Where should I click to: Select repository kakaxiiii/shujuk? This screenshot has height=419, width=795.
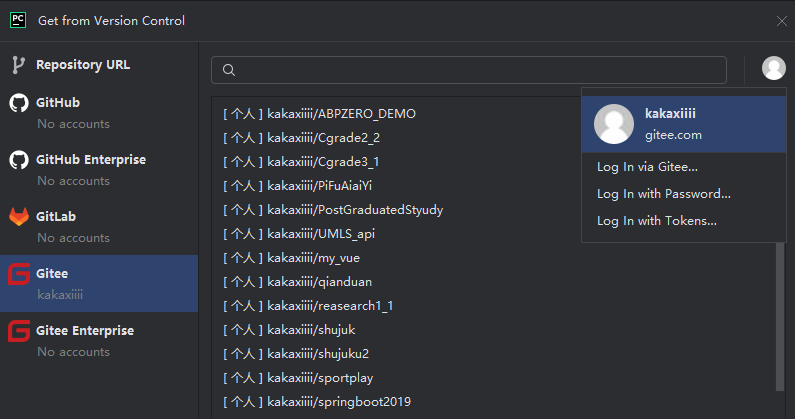pos(289,330)
